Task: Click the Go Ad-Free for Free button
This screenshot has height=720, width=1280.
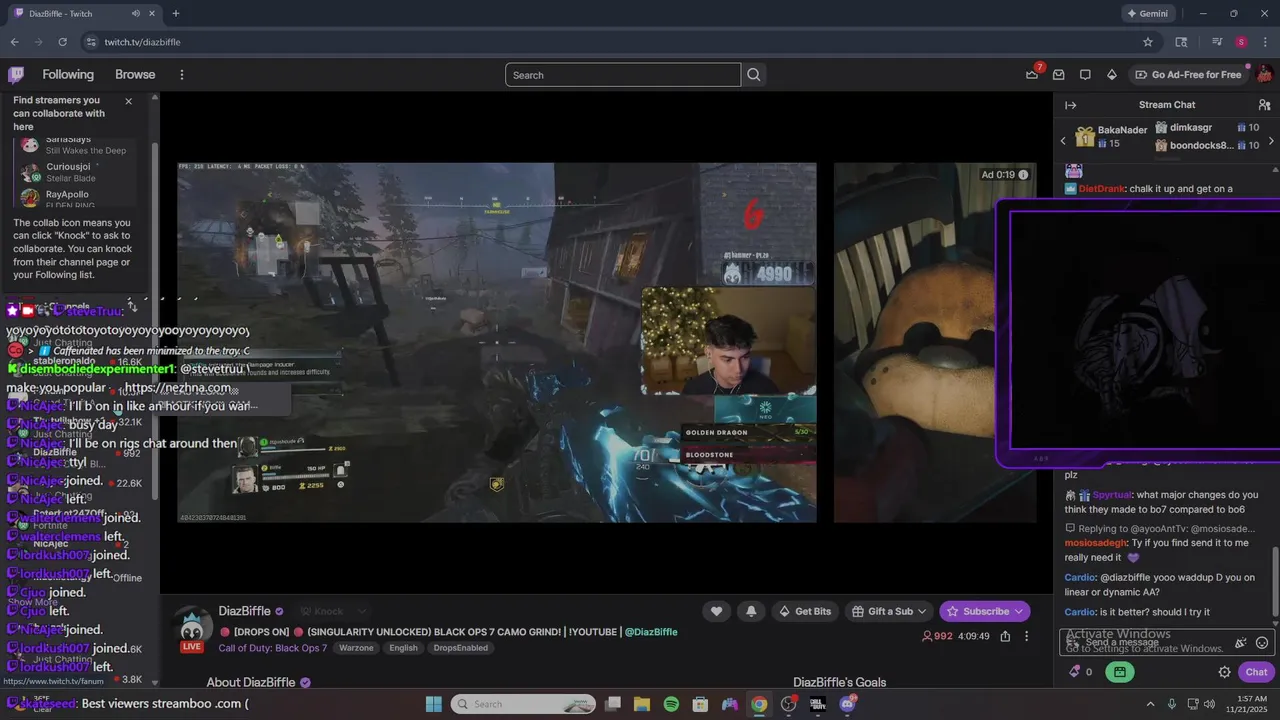Action: 1188,75
